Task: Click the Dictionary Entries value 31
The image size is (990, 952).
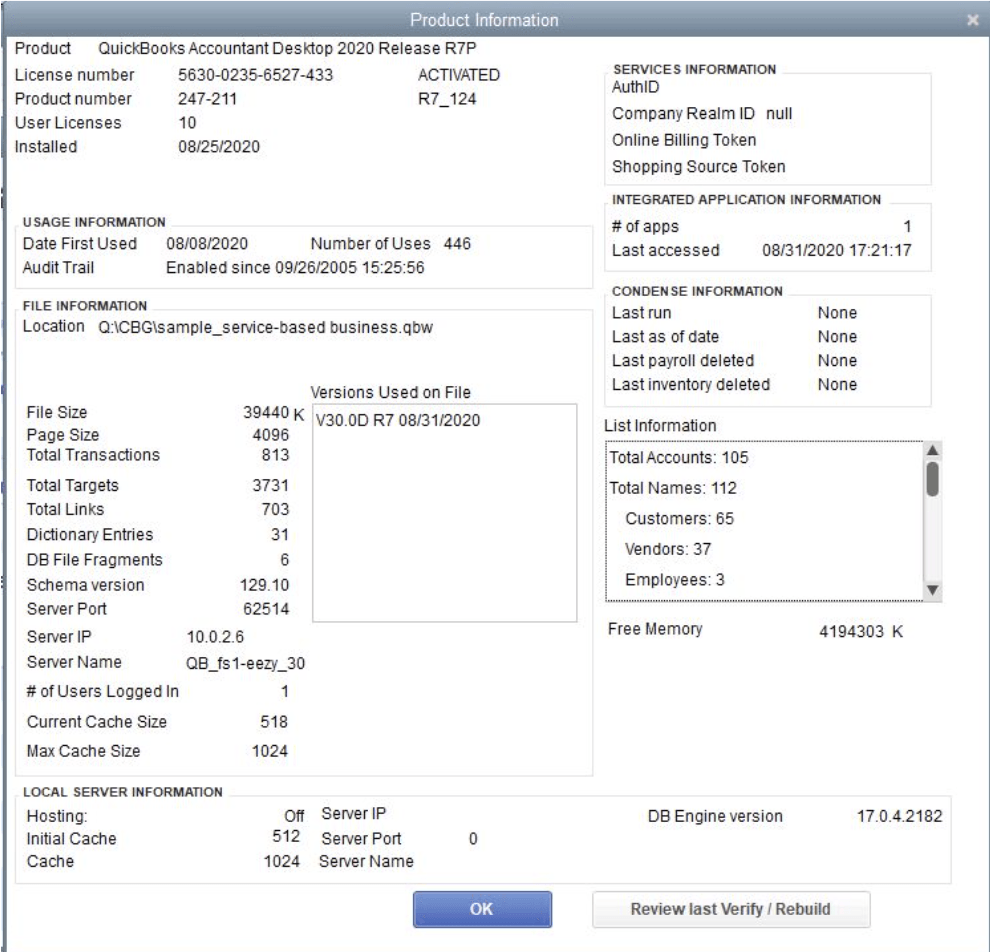Action: (280, 535)
